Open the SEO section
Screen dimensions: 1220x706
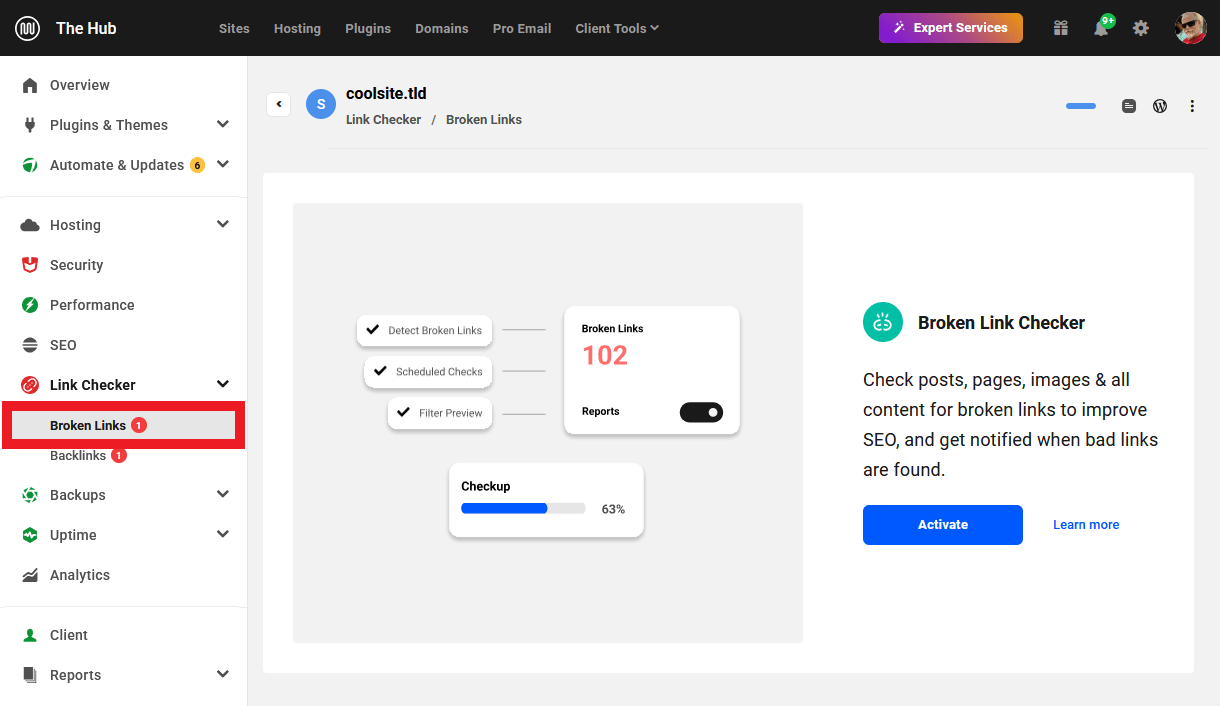tap(62, 344)
